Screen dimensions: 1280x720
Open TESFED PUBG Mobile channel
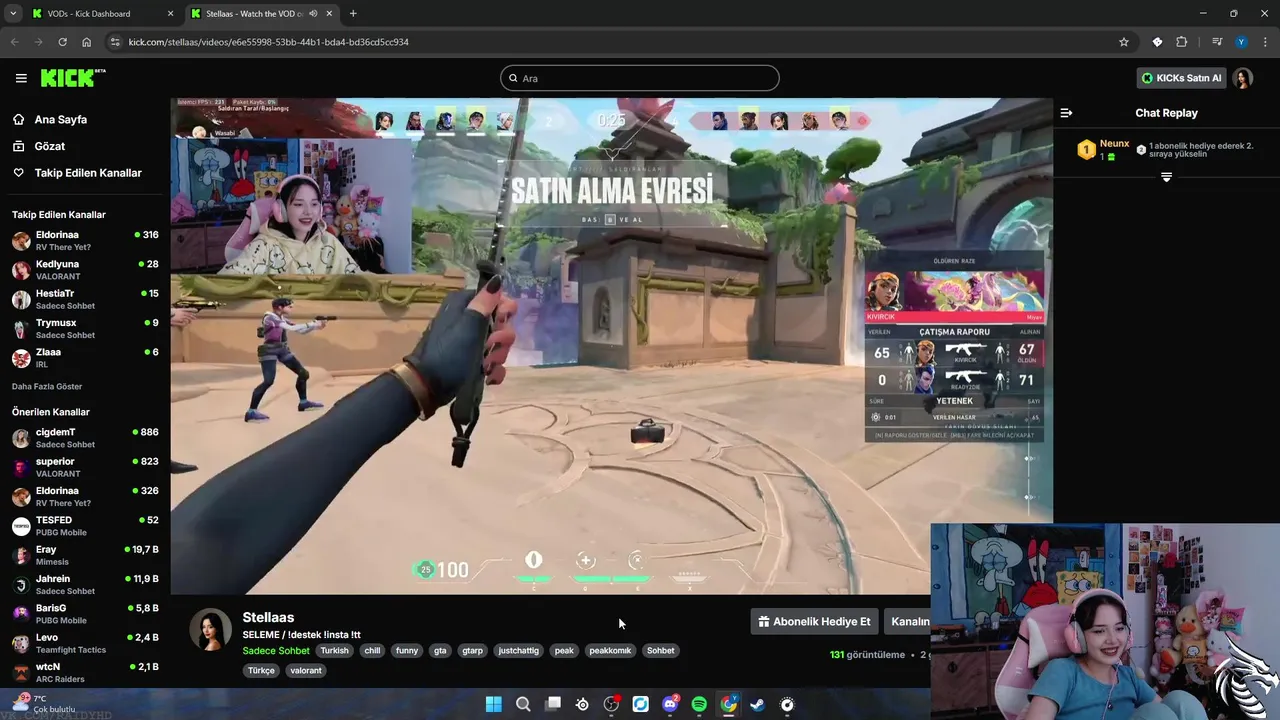pyautogui.click(x=85, y=526)
